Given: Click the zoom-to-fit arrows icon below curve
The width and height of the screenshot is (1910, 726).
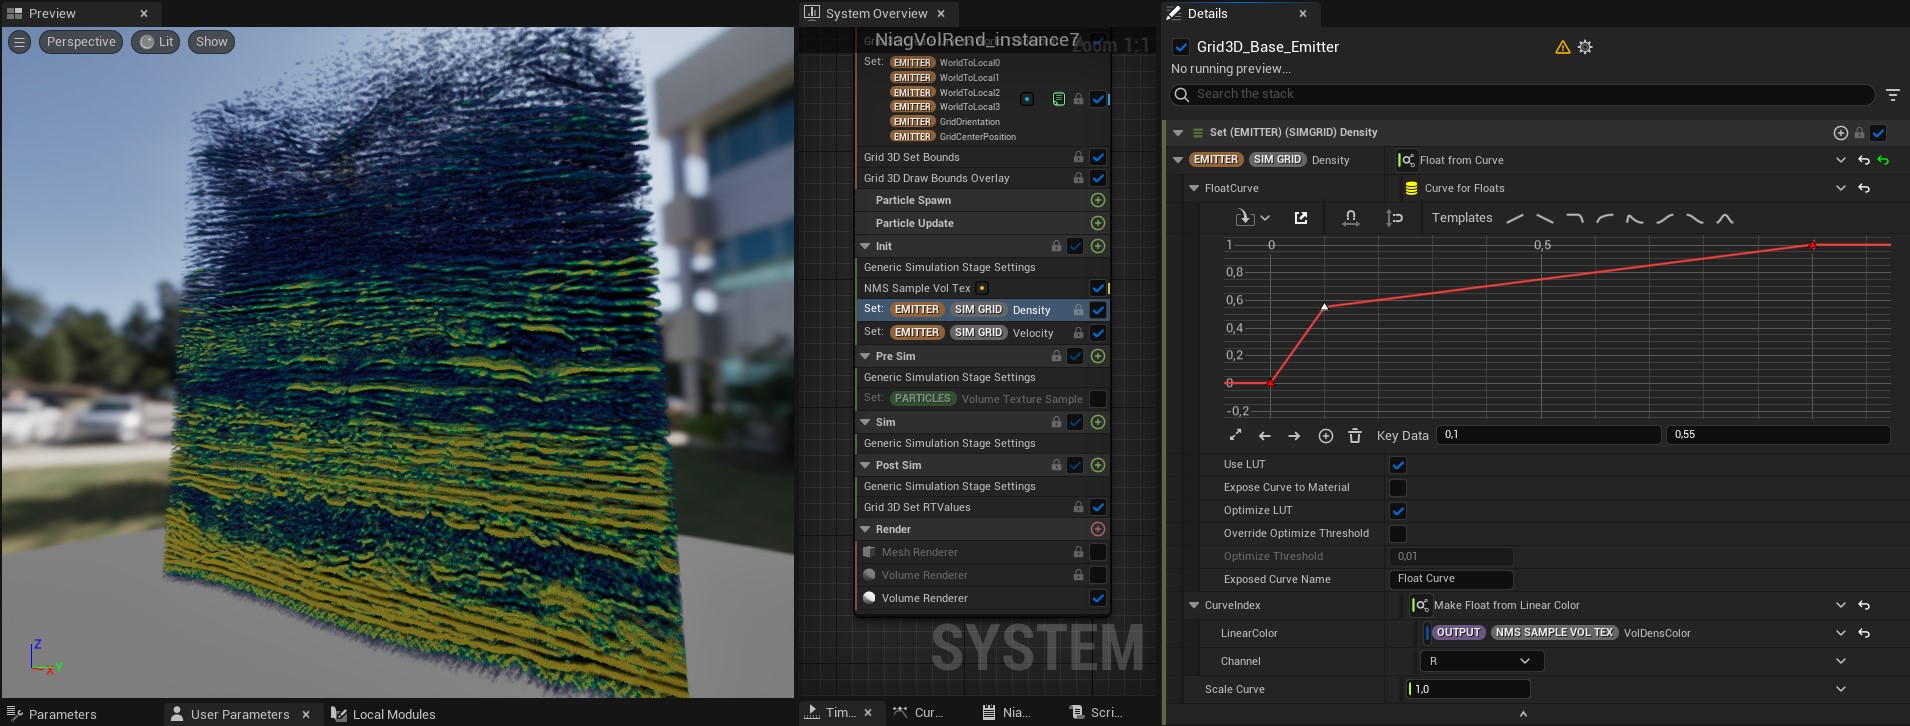Looking at the screenshot, I should pos(1235,435).
